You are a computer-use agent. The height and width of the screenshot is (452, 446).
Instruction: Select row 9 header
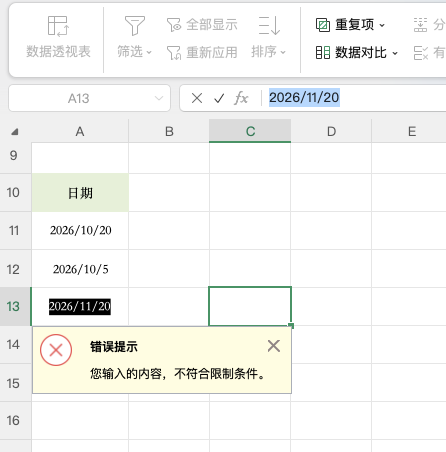click(15, 156)
